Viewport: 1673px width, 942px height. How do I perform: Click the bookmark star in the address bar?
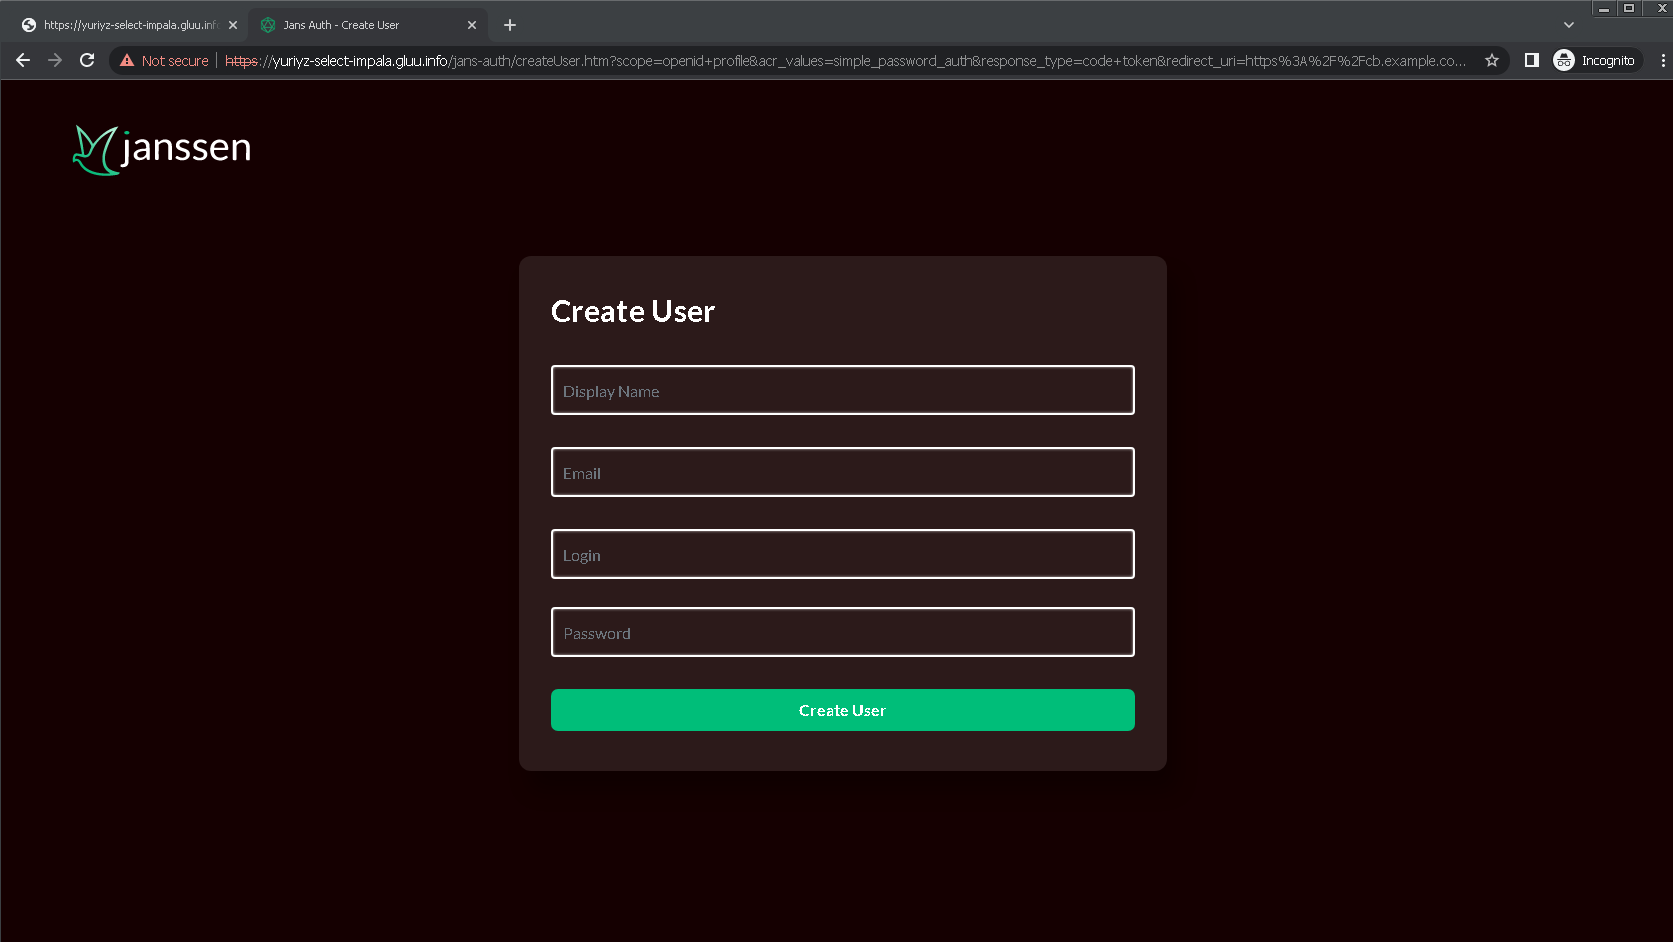[x=1491, y=60]
